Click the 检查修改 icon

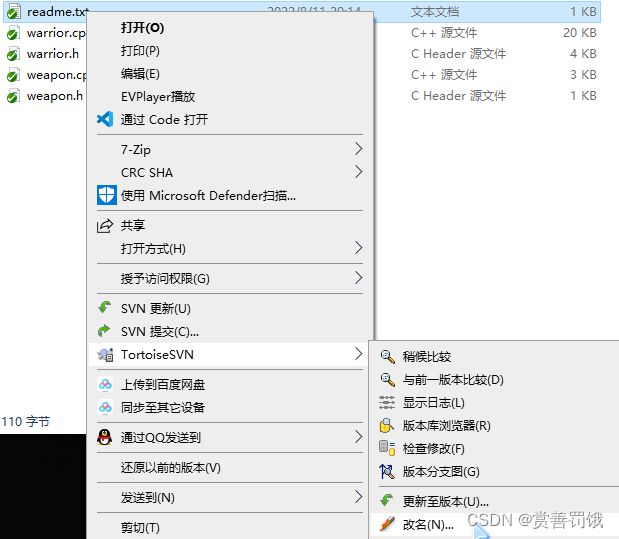[387, 448]
